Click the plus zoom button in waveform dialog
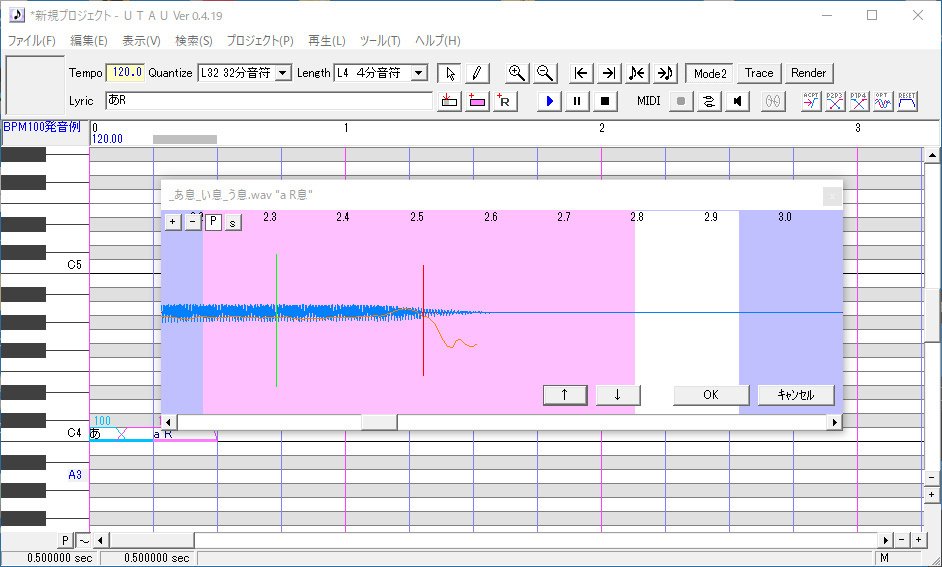The height and width of the screenshot is (567, 942). (172, 222)
